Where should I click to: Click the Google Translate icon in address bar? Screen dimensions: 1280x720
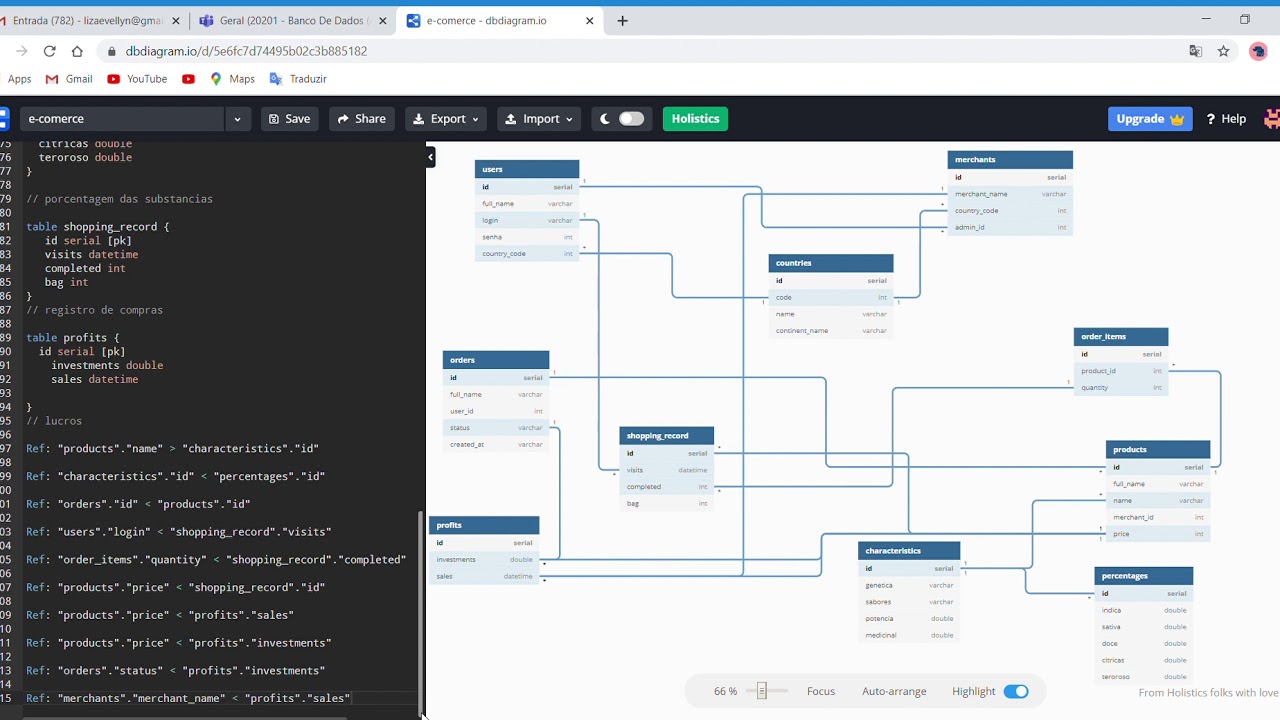point(1195,51)
